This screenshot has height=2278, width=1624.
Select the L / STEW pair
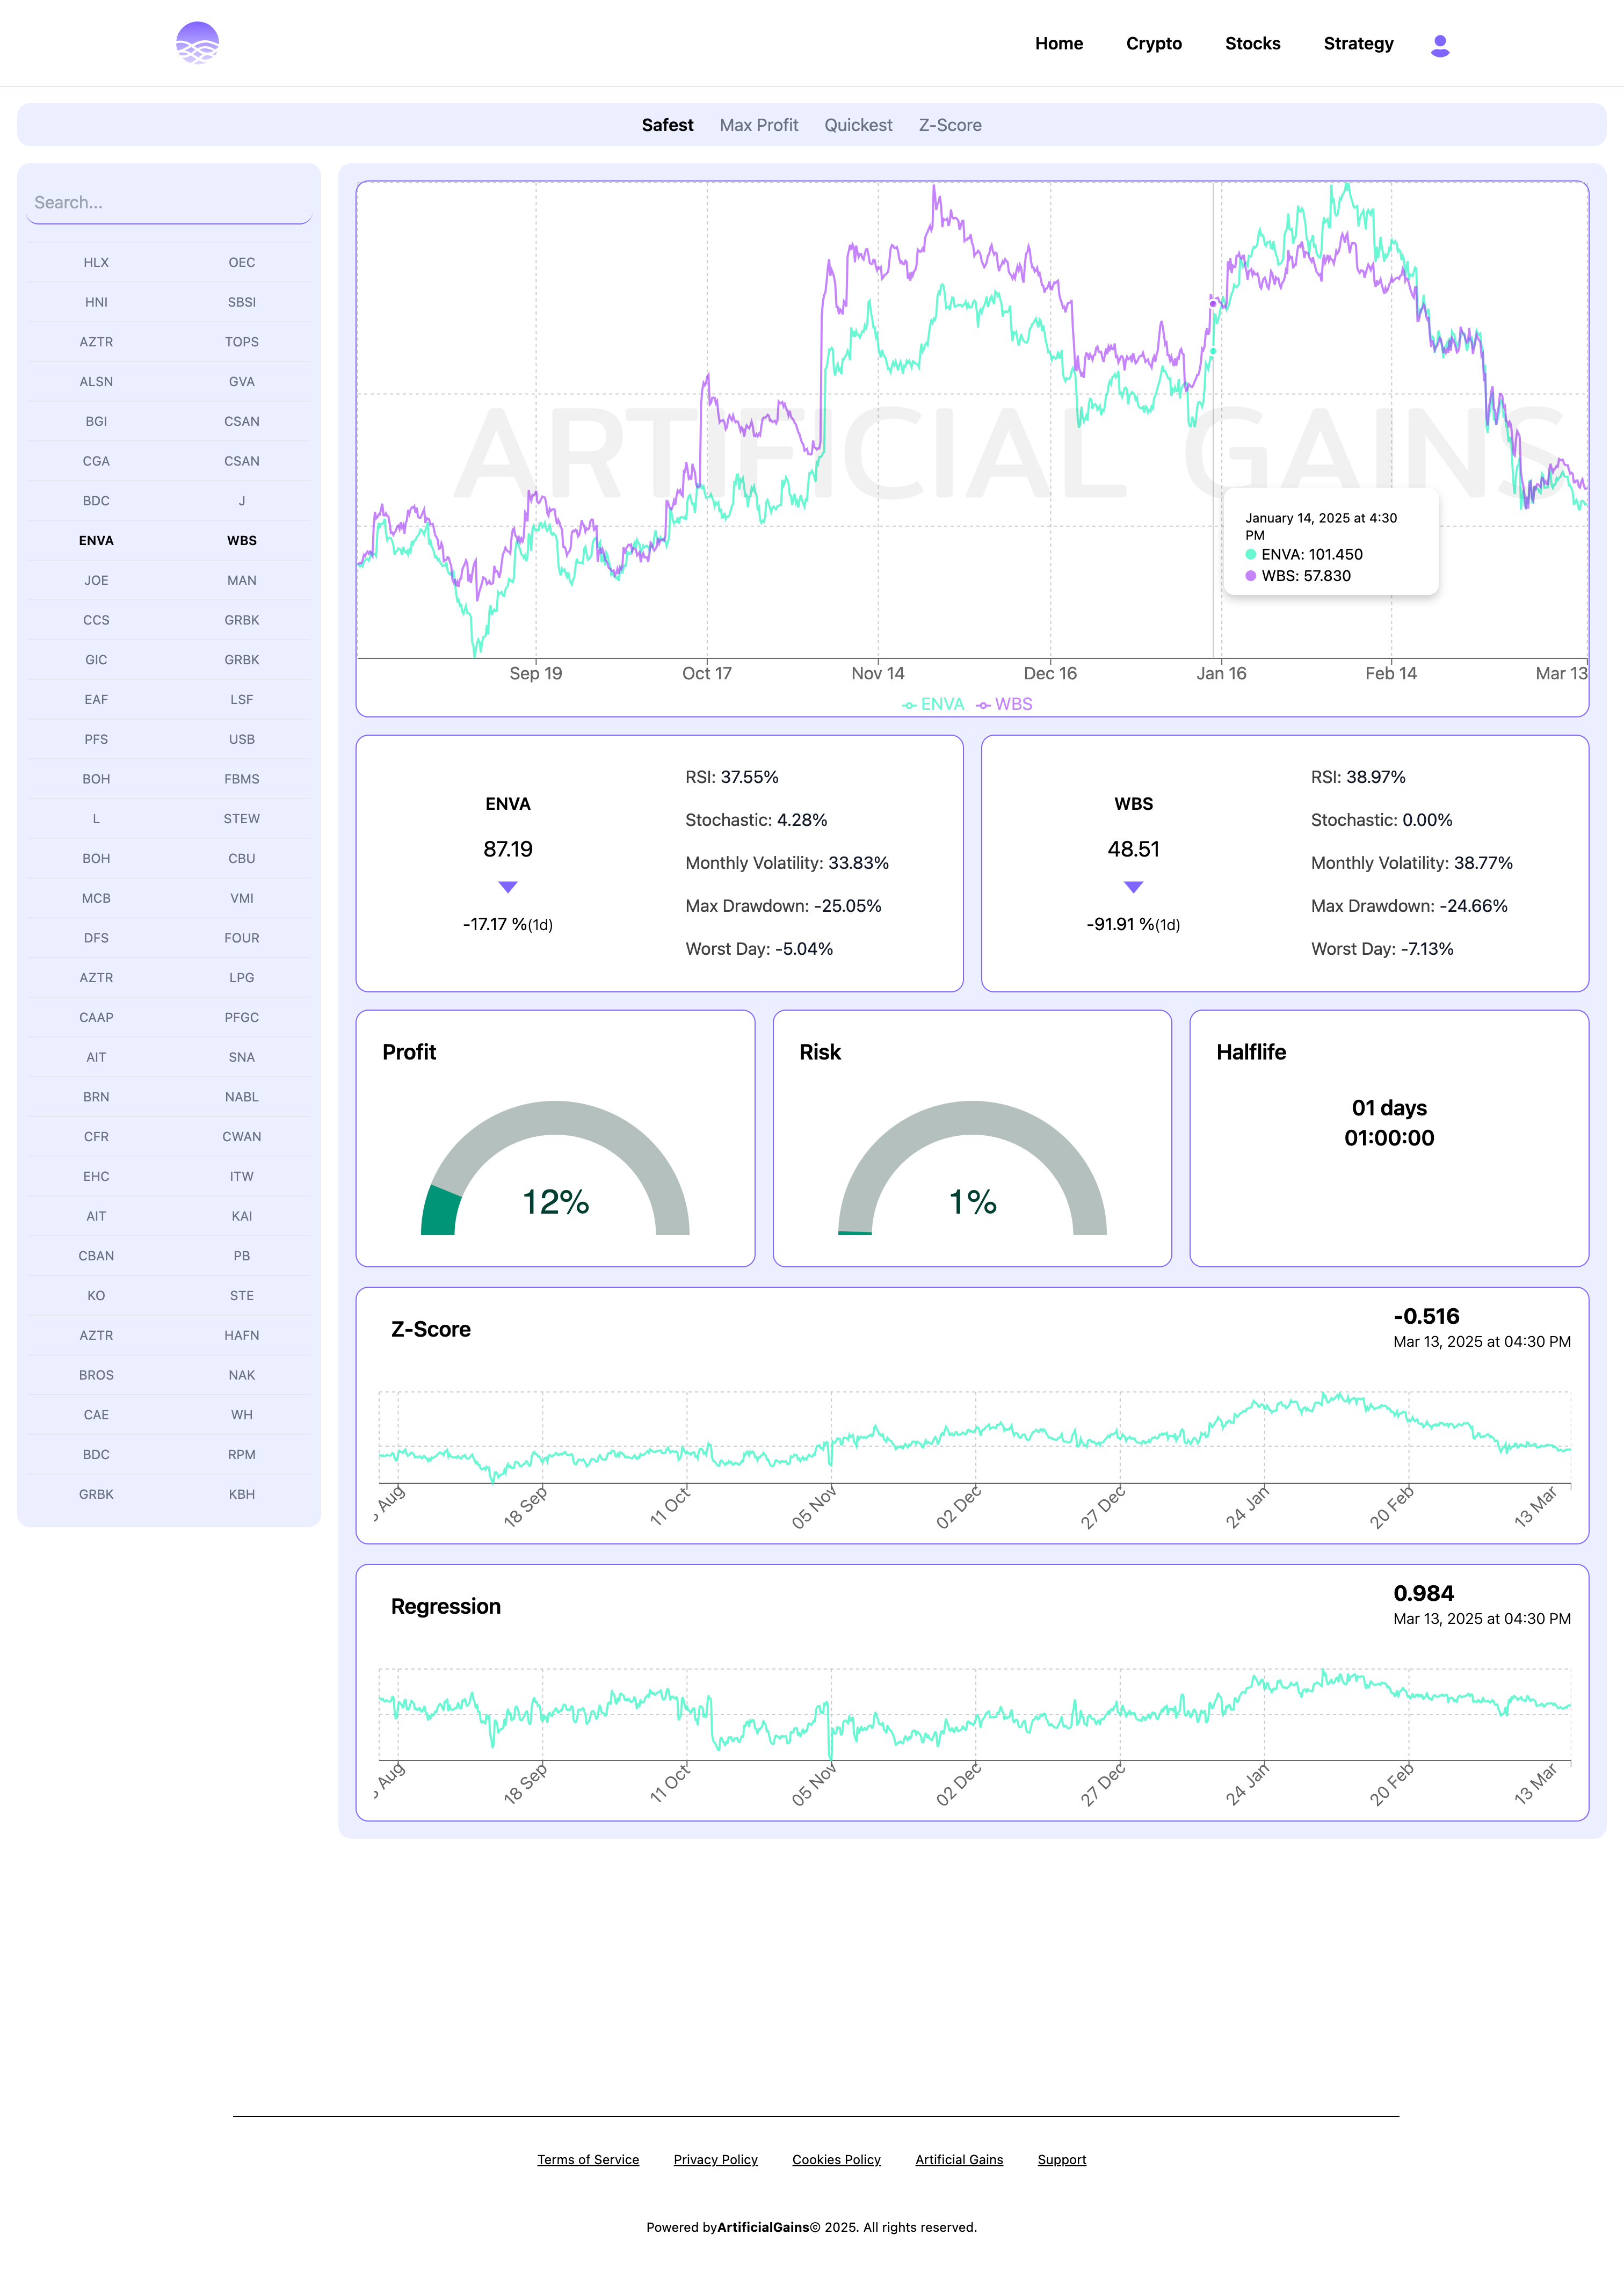tap(169, 818)
